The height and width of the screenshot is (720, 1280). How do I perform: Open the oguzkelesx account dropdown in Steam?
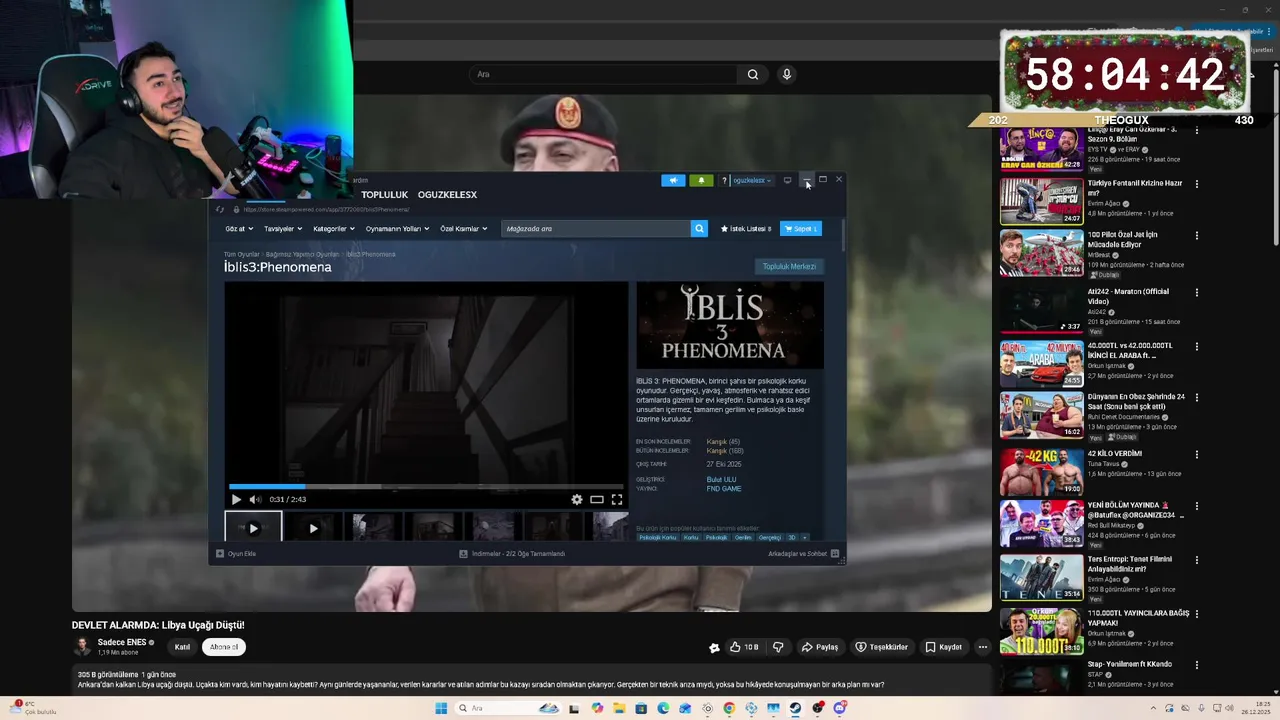(751, 180)
